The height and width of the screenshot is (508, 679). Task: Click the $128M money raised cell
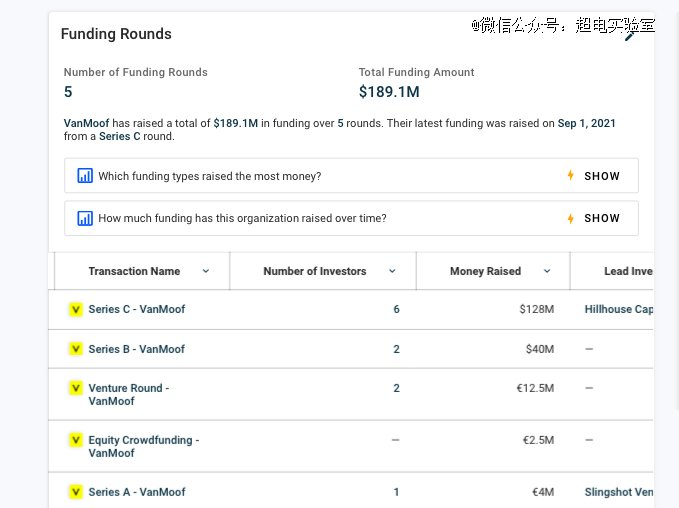click(537, 309)
